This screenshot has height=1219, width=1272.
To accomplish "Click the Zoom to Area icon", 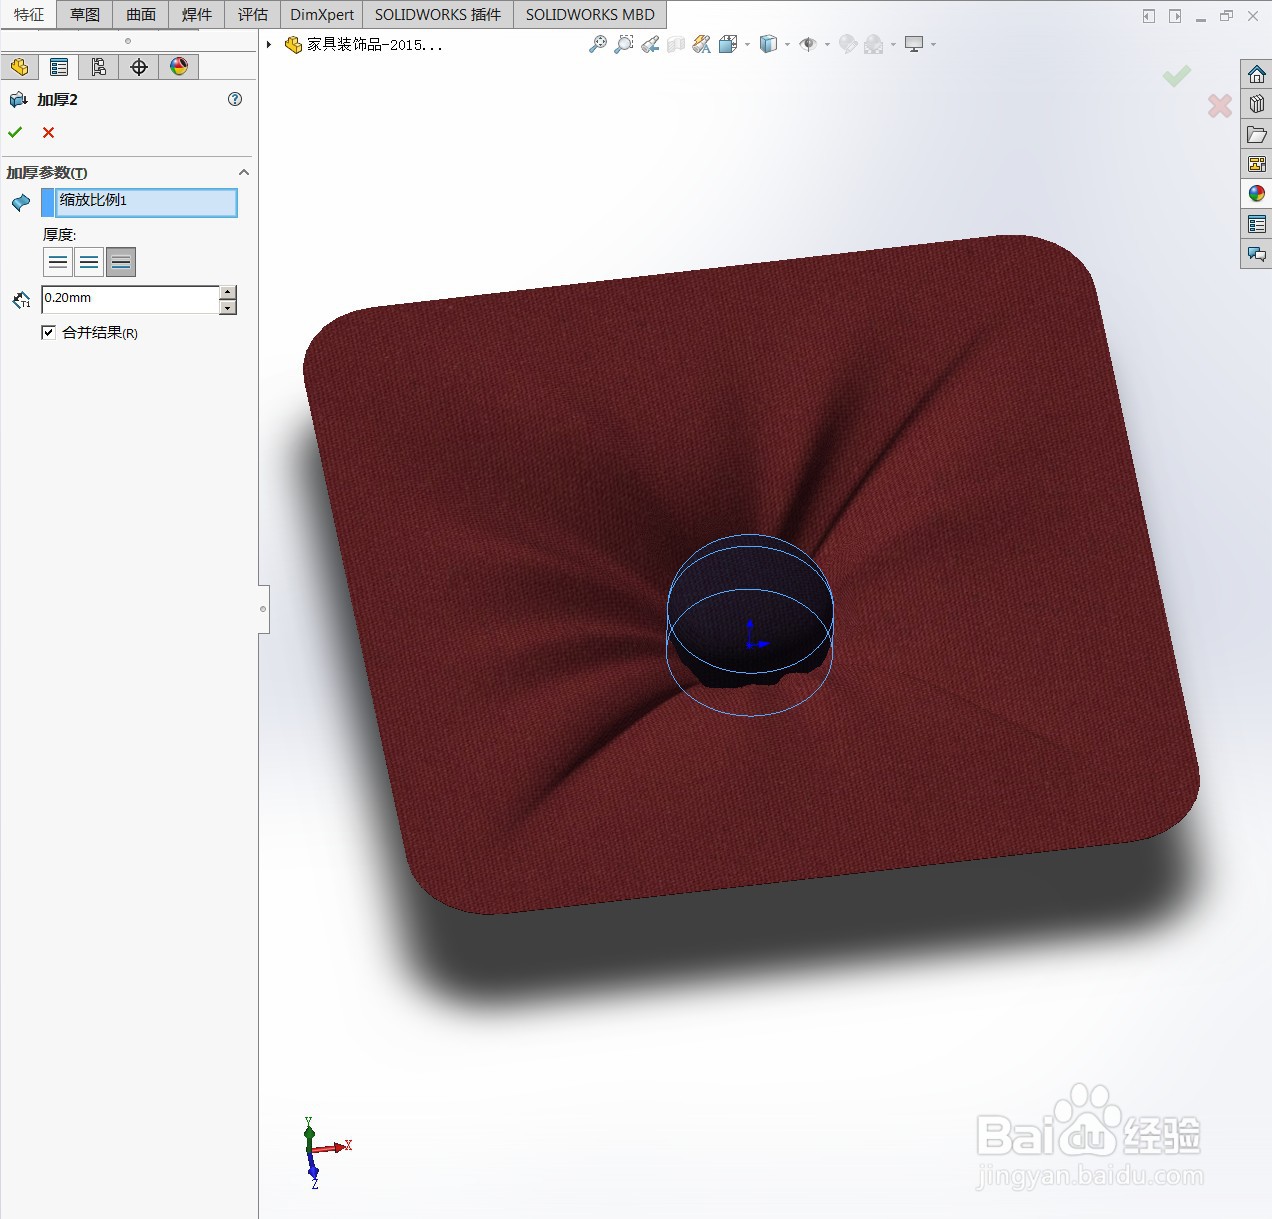I will pos(624,44).
